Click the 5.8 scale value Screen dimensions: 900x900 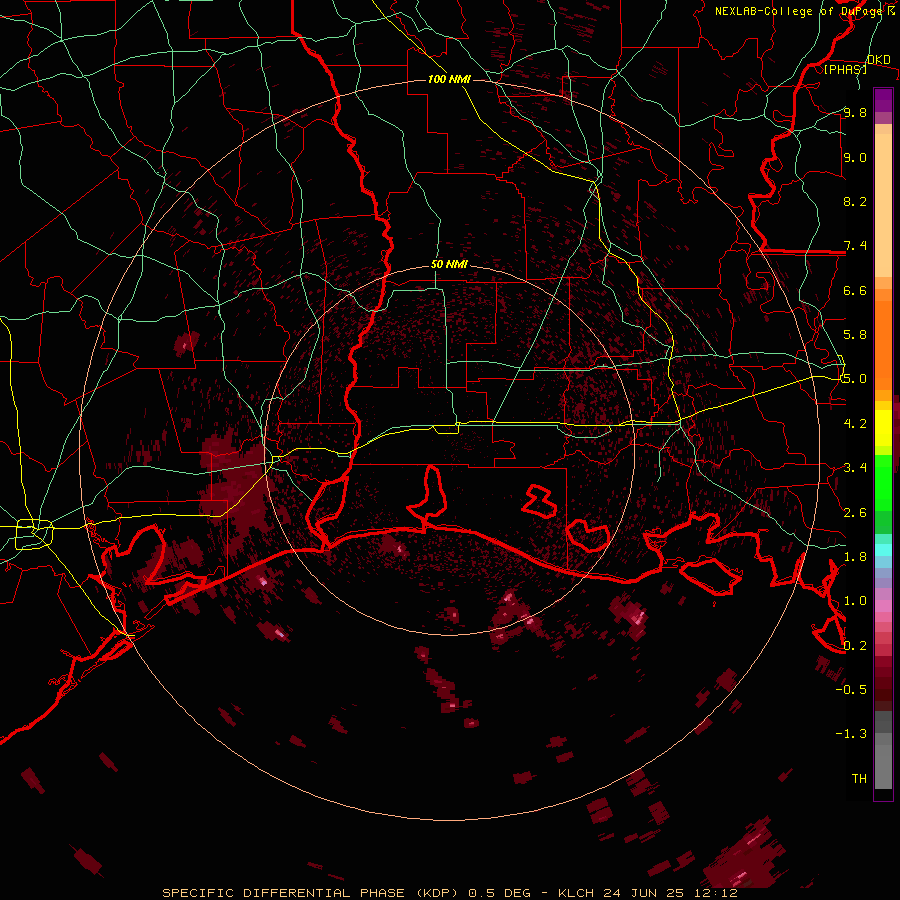point(855,335)
